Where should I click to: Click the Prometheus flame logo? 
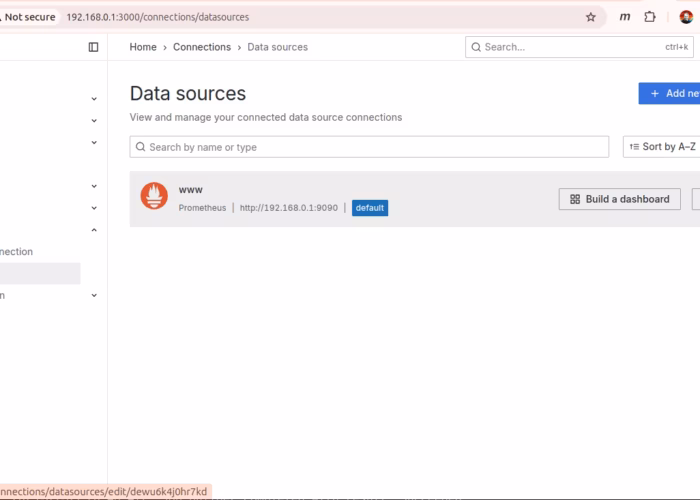click(x=154, y=196)
